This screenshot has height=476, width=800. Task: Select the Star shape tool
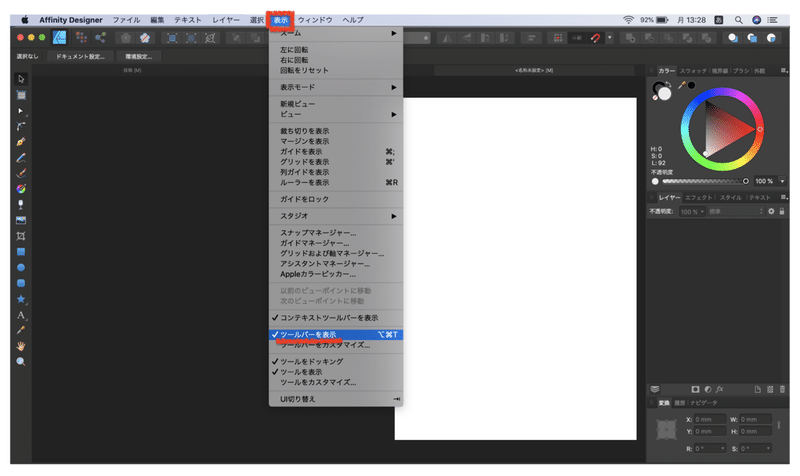21,299
